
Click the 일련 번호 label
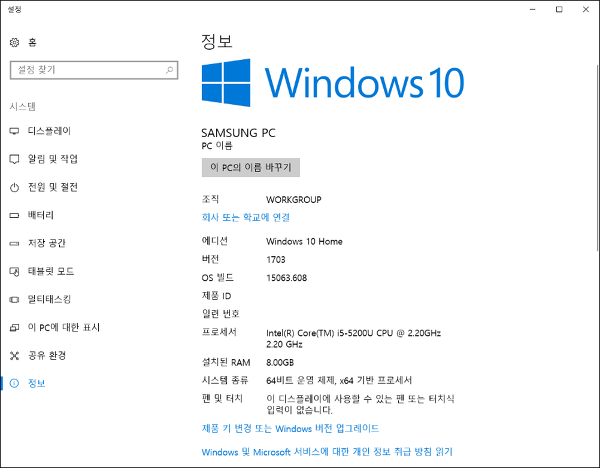[x=220, y=314]
